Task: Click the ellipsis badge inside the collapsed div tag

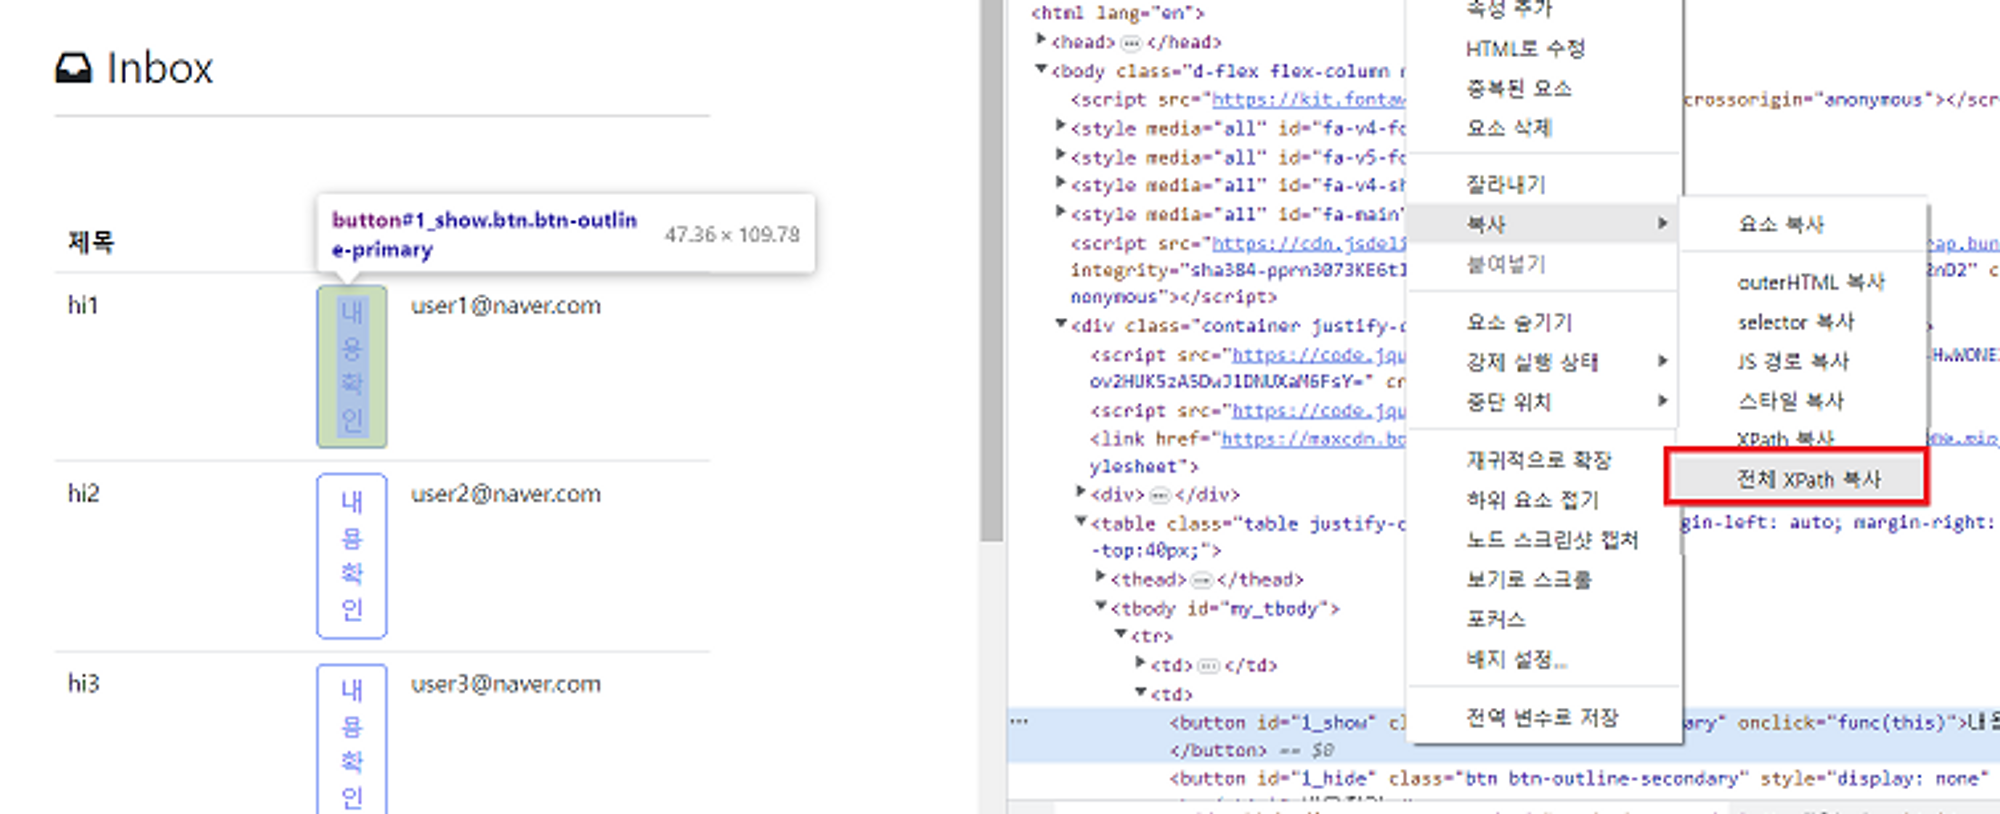Action: 1159,495
